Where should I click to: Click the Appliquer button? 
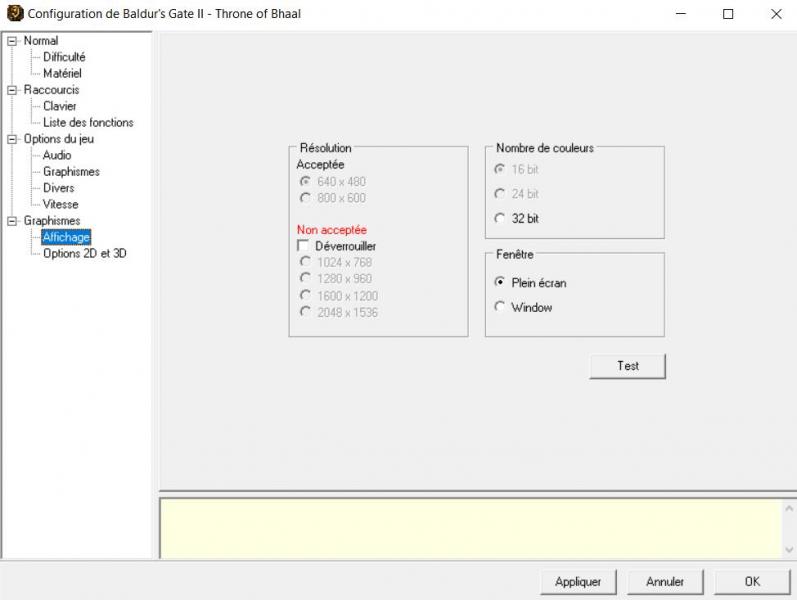click(x=578, y=582)
